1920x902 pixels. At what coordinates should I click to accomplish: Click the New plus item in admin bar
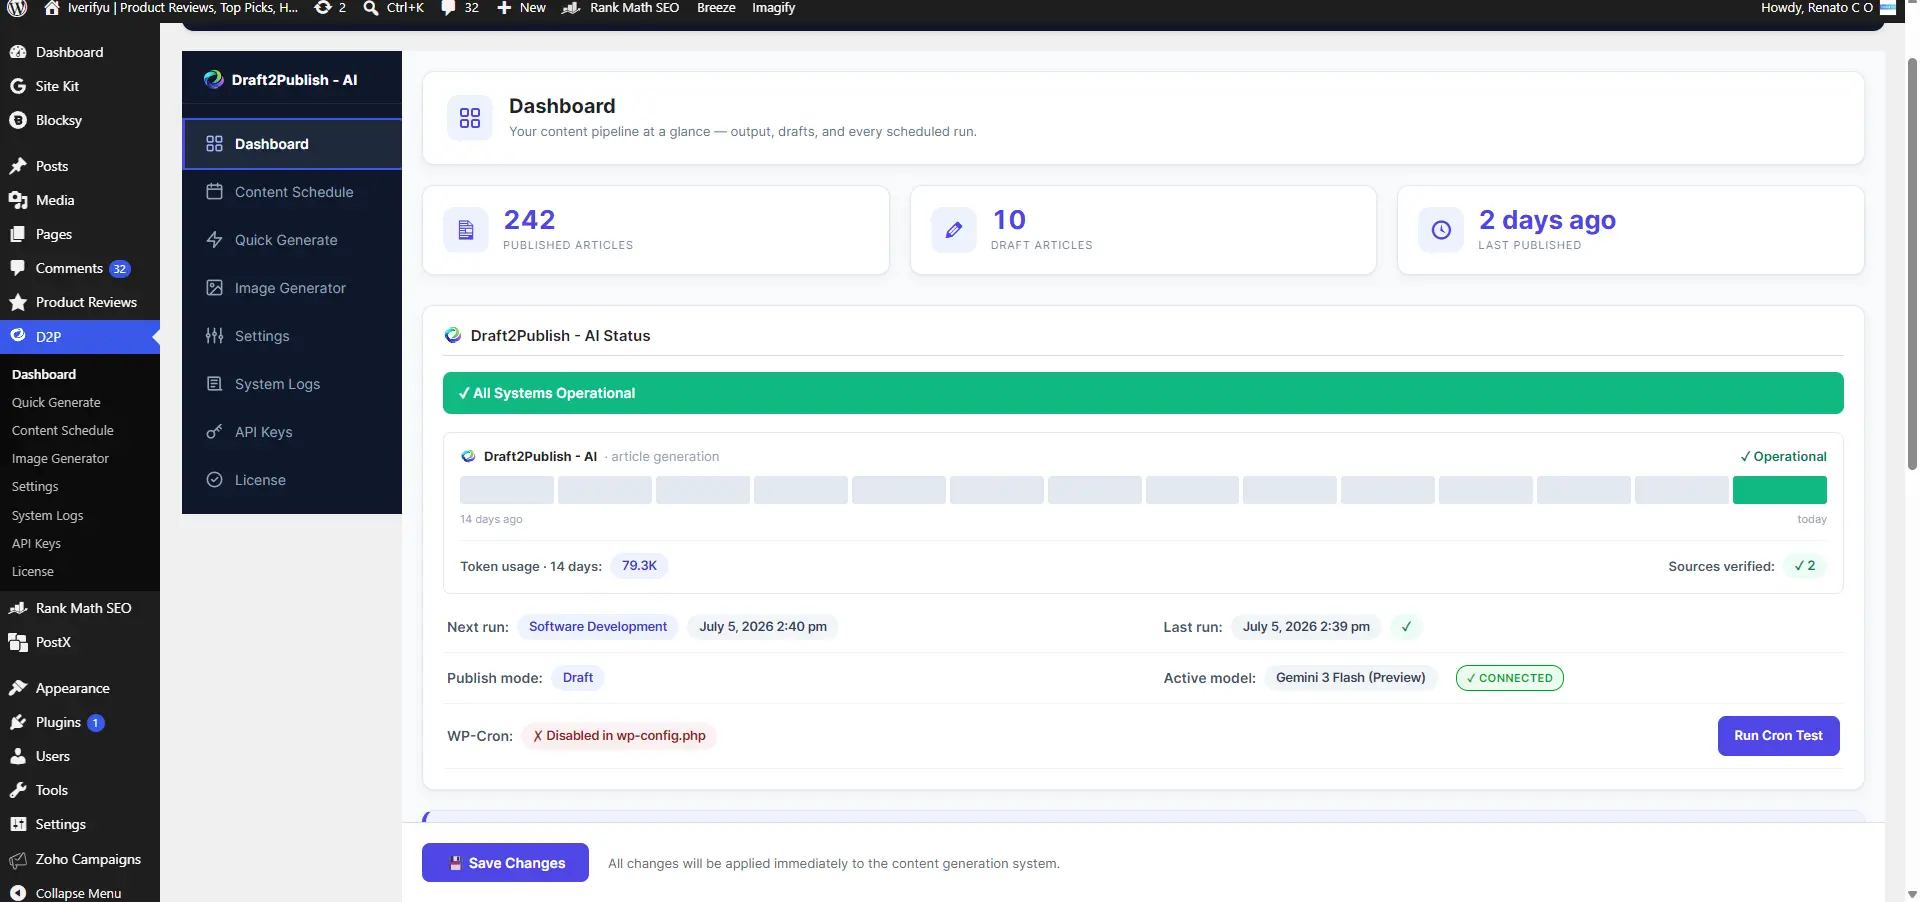coord(521,8)
